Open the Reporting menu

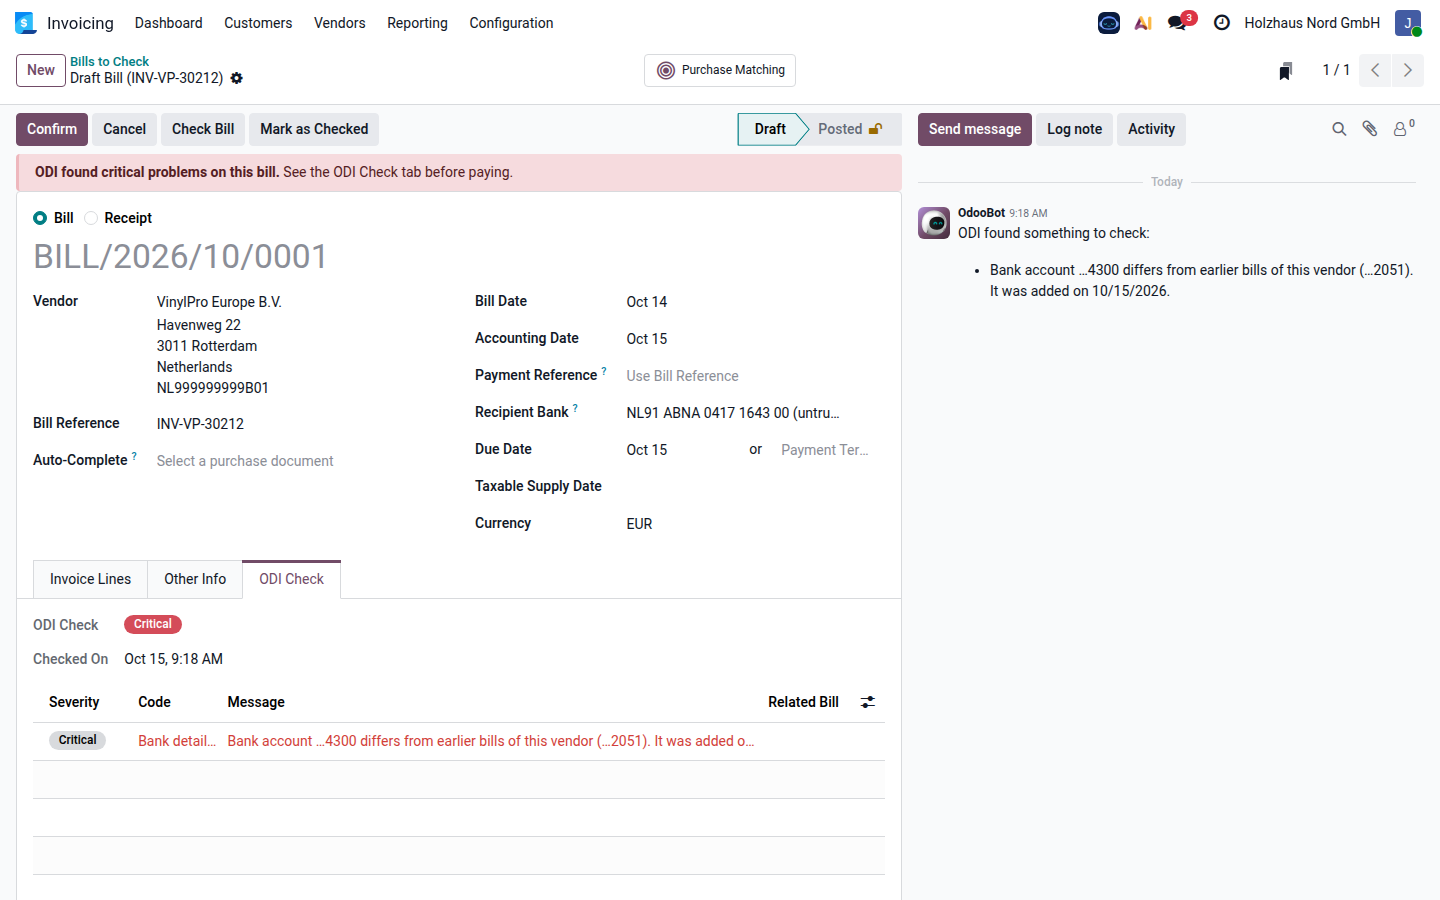coord(417,23)
